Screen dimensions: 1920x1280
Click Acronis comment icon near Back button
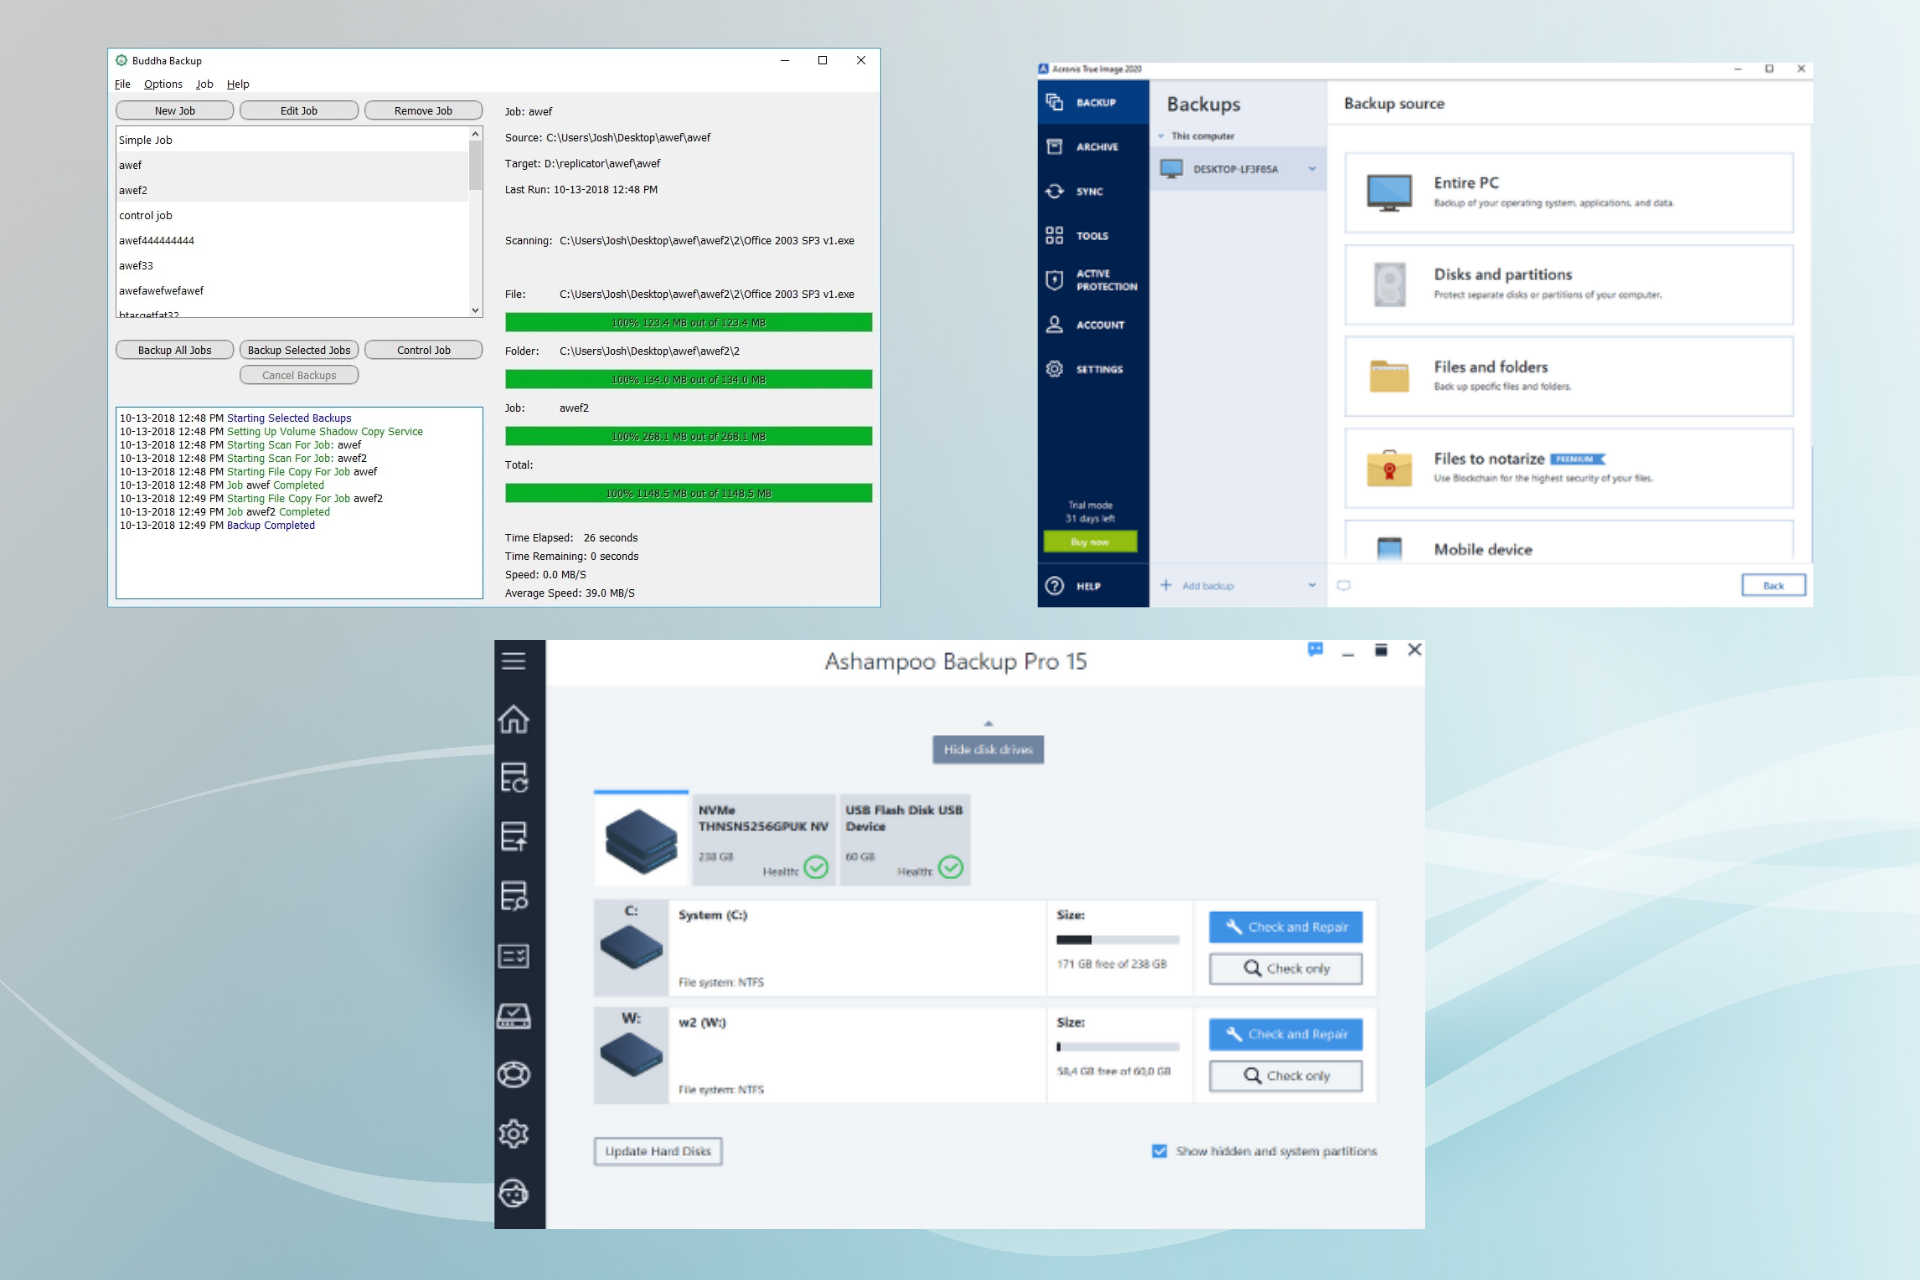pyautogui.click(x=1344, y=586)
